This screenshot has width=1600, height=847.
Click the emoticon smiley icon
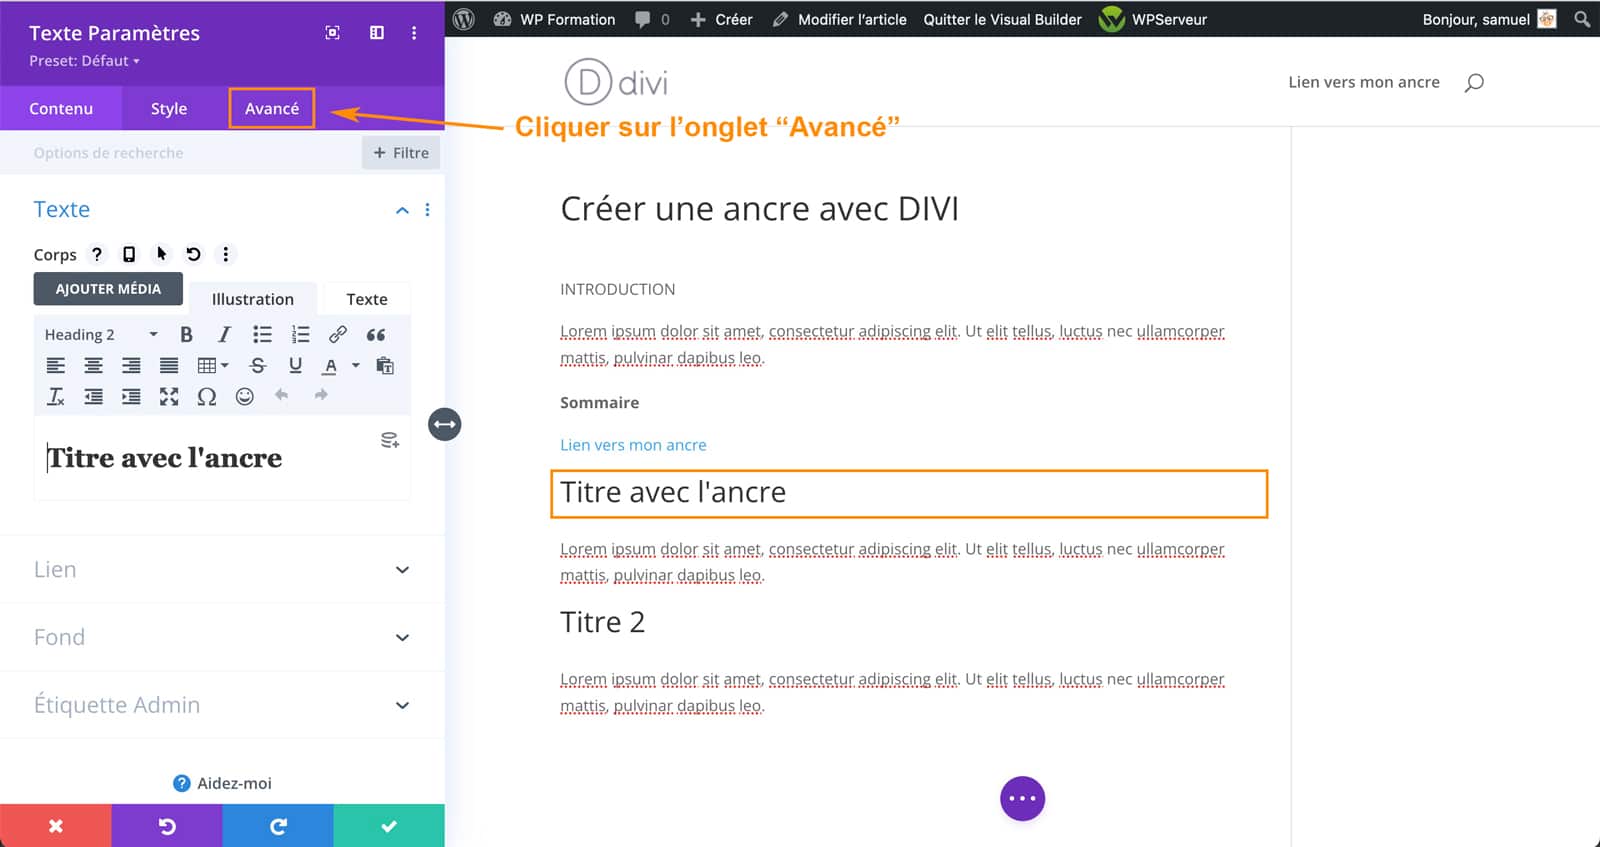[x=244, y=397]
